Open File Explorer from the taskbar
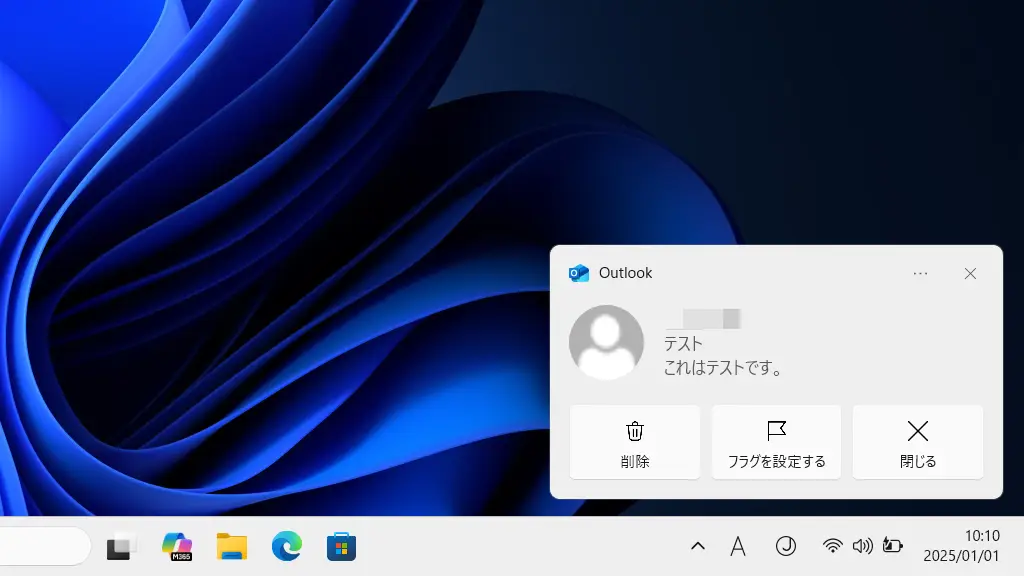The image size is (1024, 576). (232, 546)
